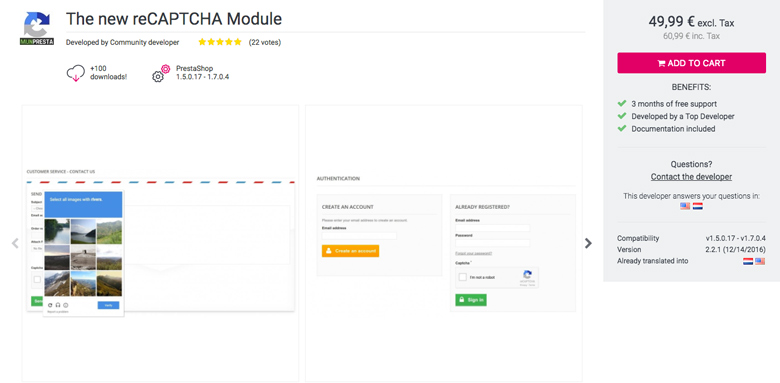Tick the captcha checkbox in contact form screenshot
This screenshot has height=383, width=780.
pos(37,280)
